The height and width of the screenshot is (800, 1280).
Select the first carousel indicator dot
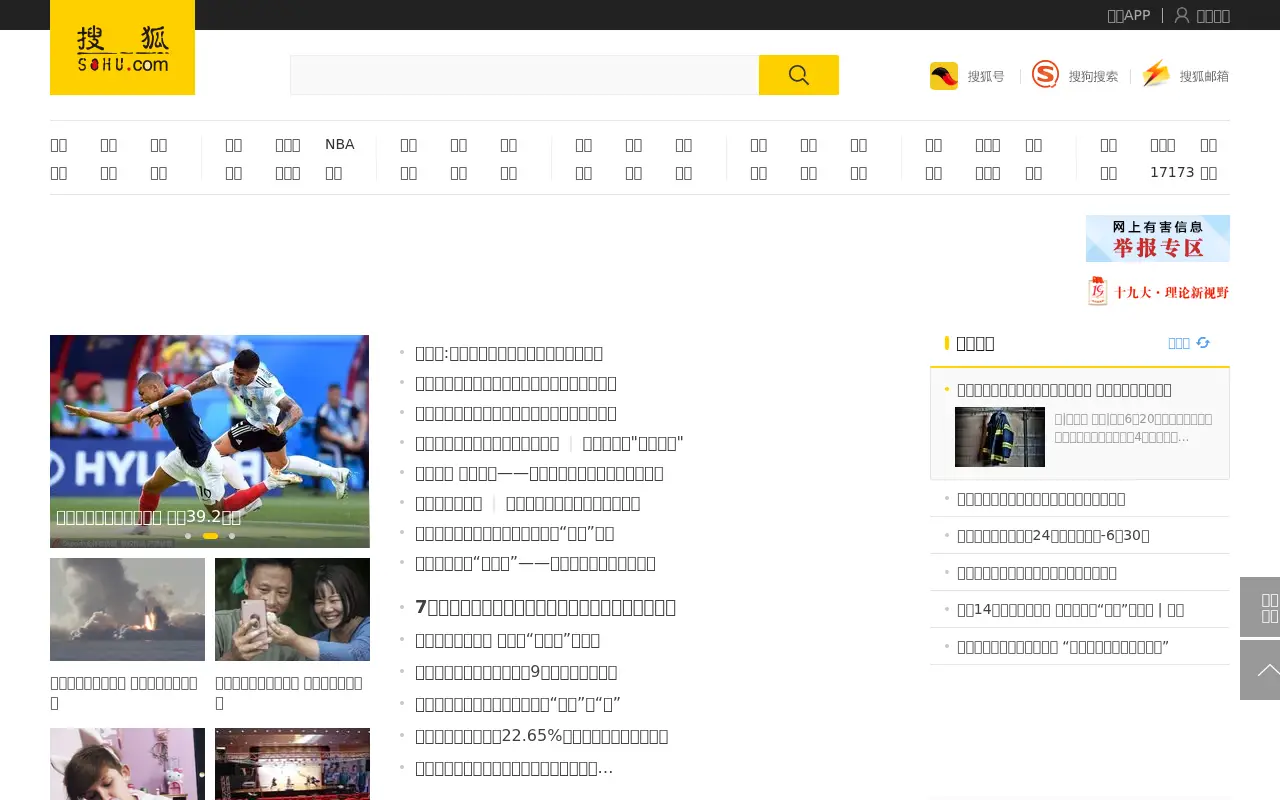tap(188, 536)
